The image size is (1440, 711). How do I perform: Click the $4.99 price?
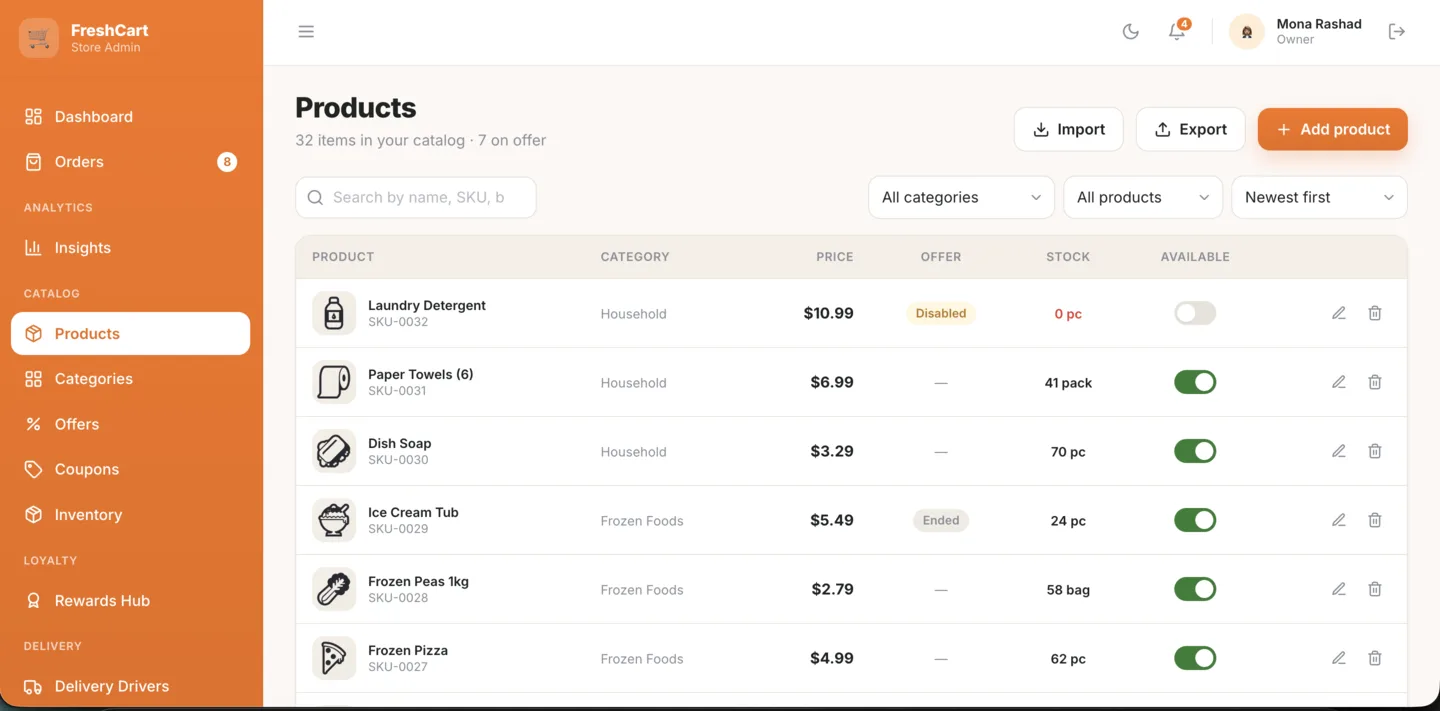point(832,658)
